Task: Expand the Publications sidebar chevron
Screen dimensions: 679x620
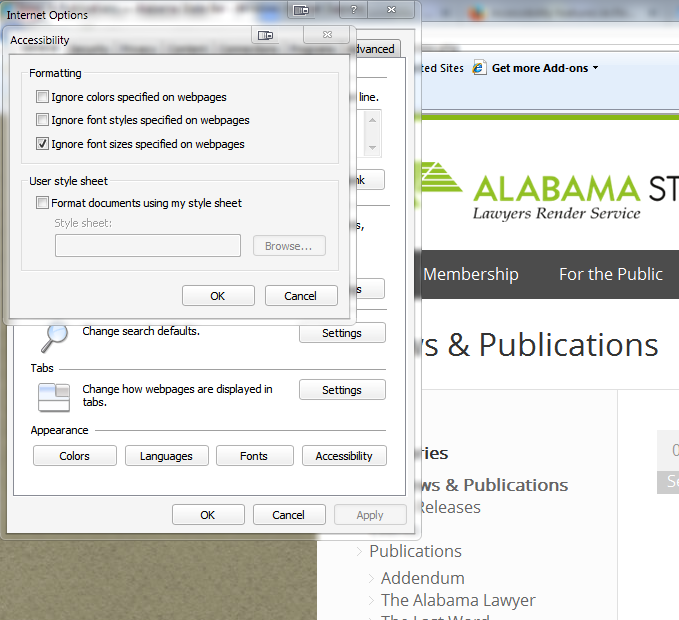Action: [359, 551]
